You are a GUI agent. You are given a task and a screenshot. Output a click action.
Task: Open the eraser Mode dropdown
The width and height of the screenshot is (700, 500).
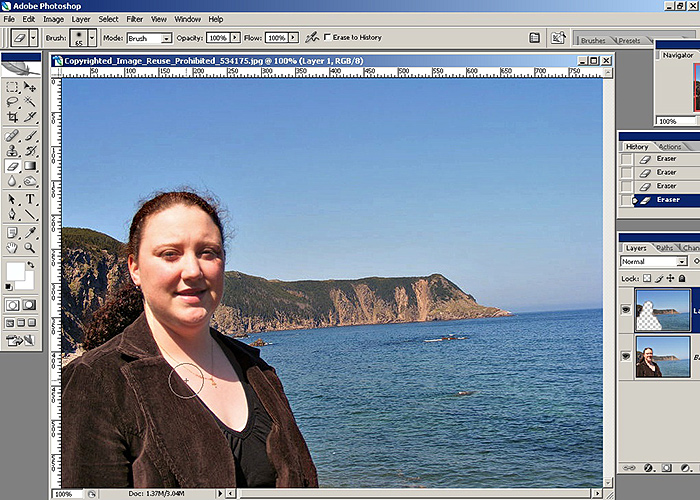[x=166, y=38]
